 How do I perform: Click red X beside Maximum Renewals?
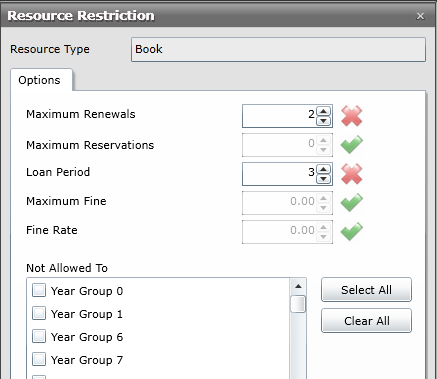coord(352,116)
